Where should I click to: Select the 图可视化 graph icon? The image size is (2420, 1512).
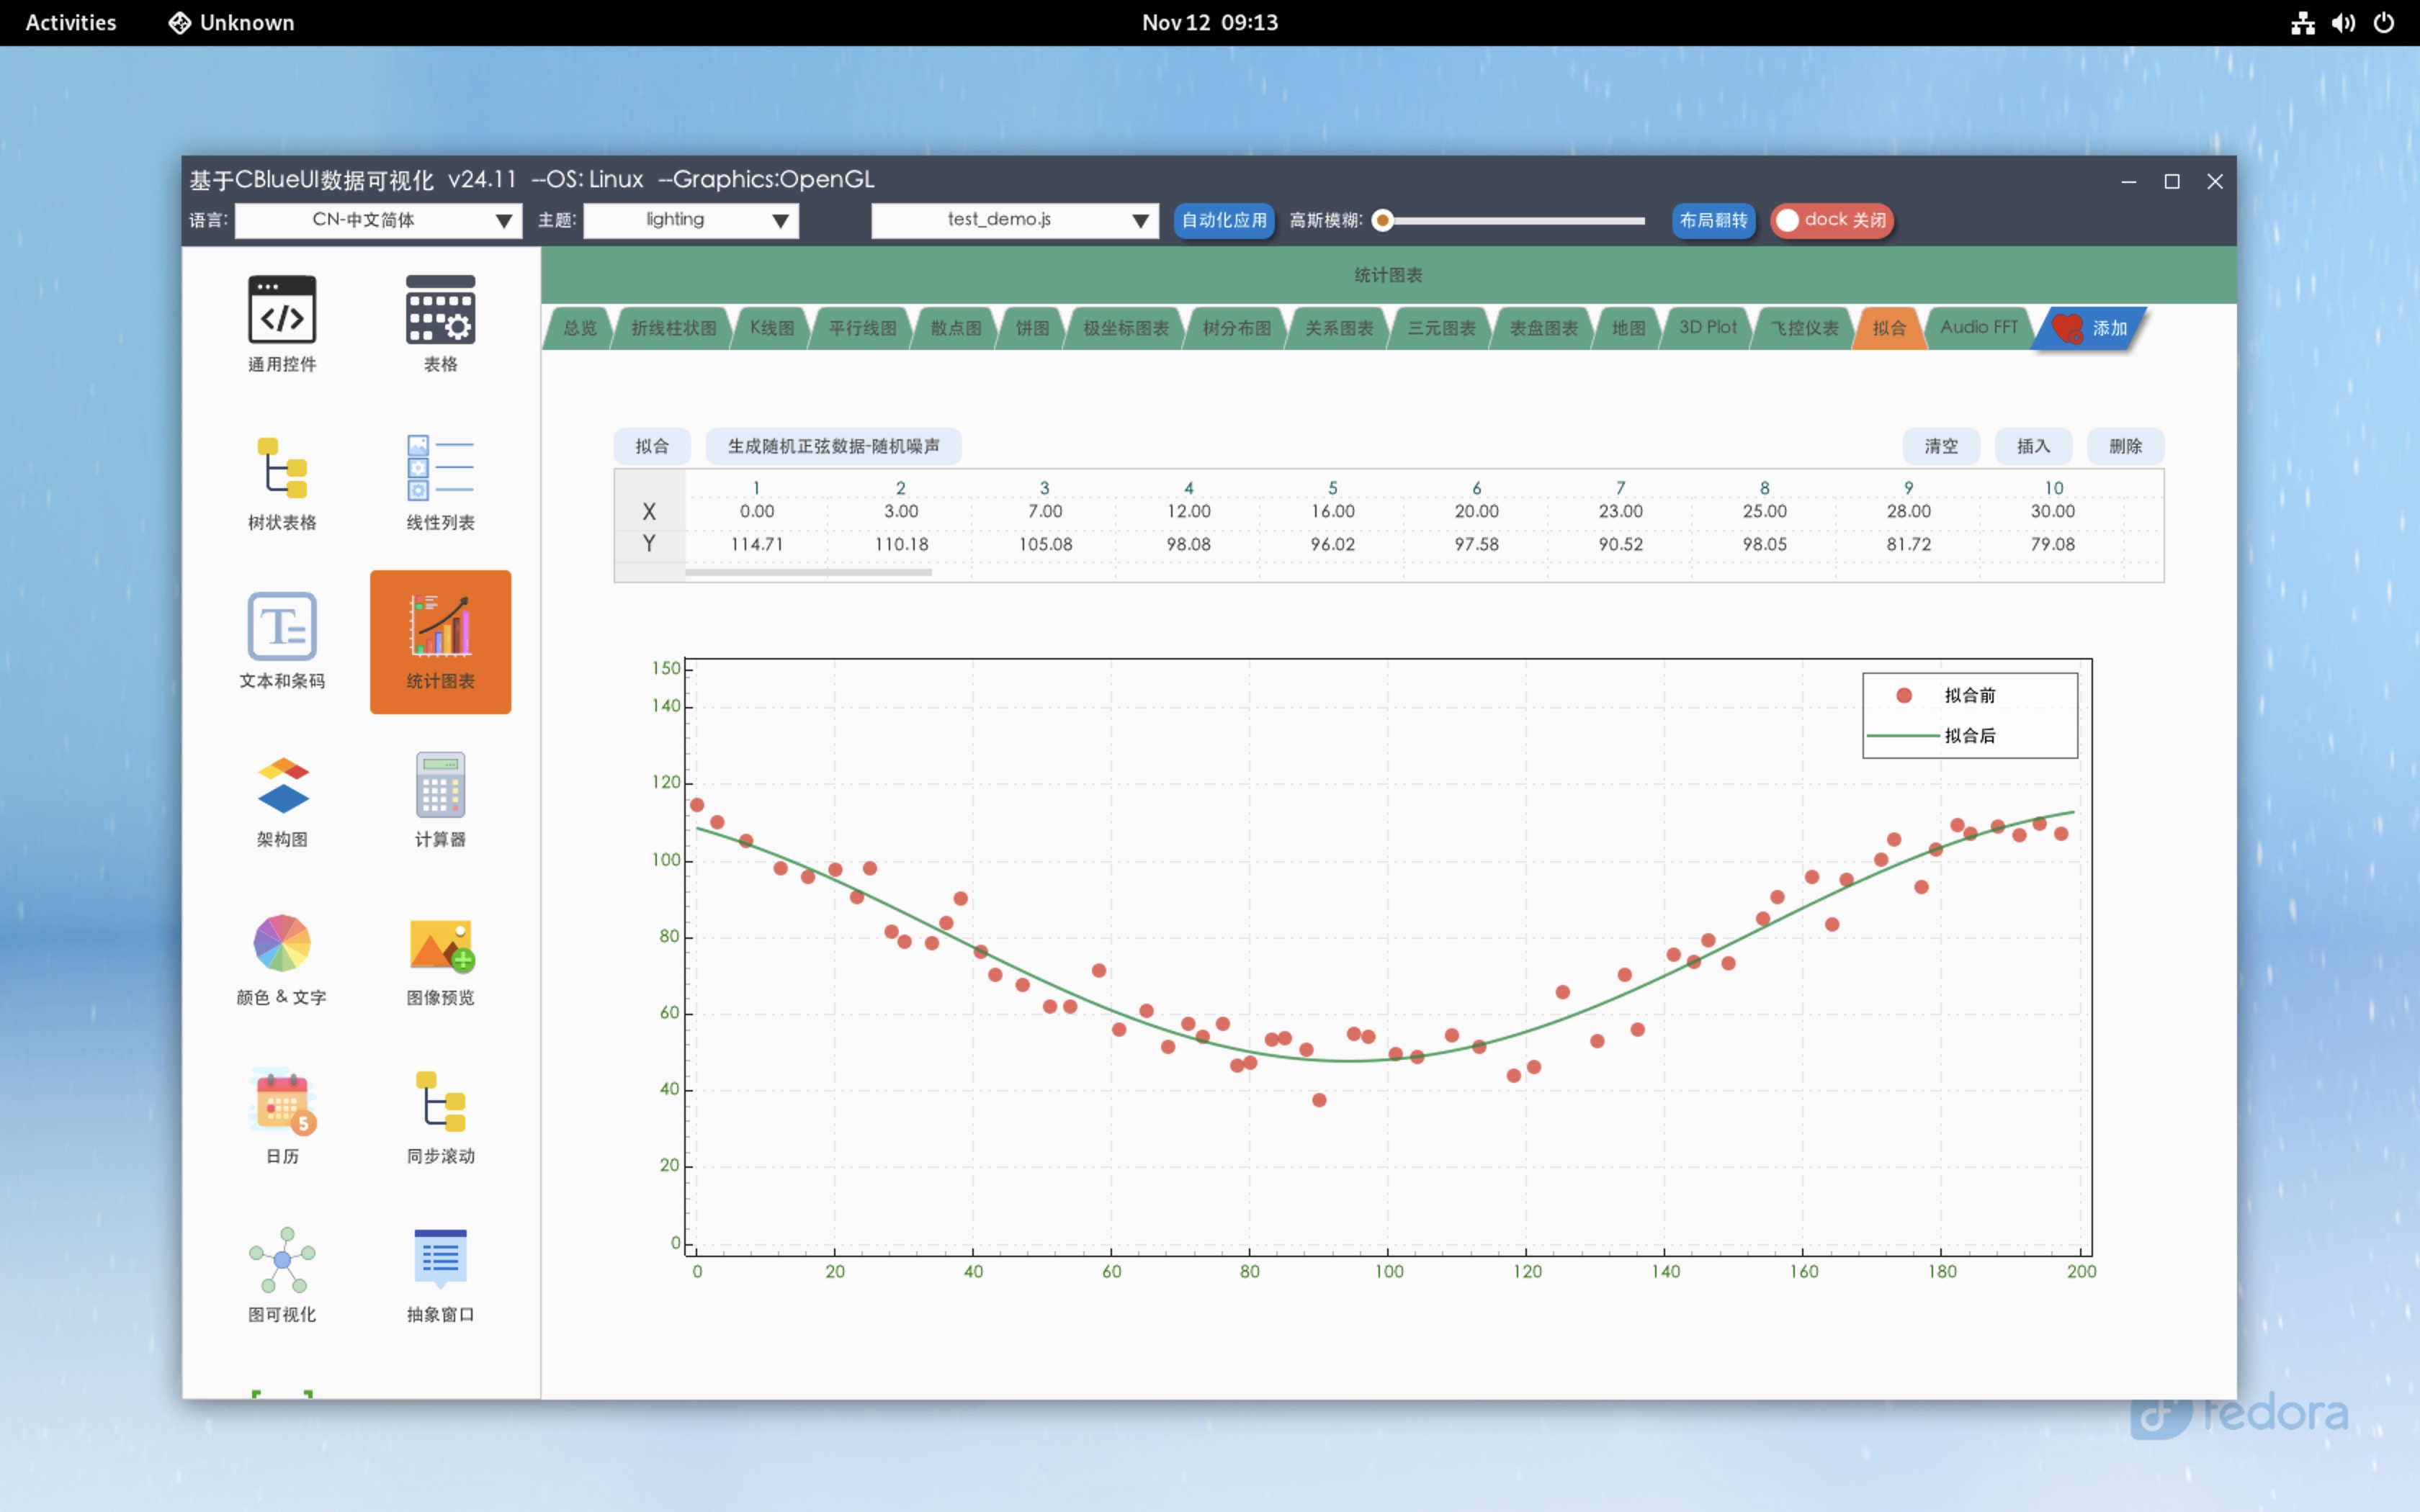point(282,1260)
